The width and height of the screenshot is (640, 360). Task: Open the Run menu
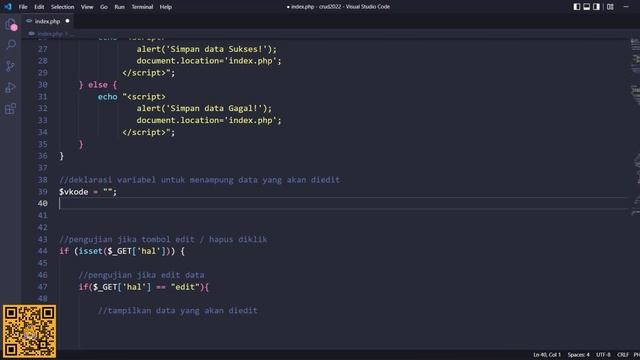[120, 7]
